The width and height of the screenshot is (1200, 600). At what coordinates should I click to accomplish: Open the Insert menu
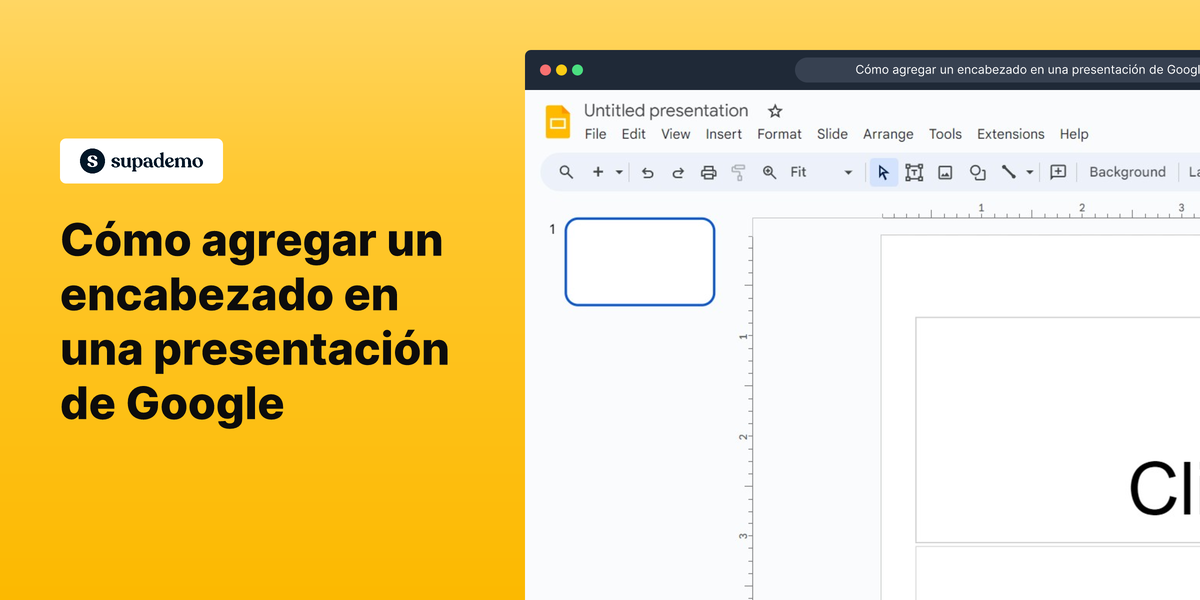[x=723, y=133]
